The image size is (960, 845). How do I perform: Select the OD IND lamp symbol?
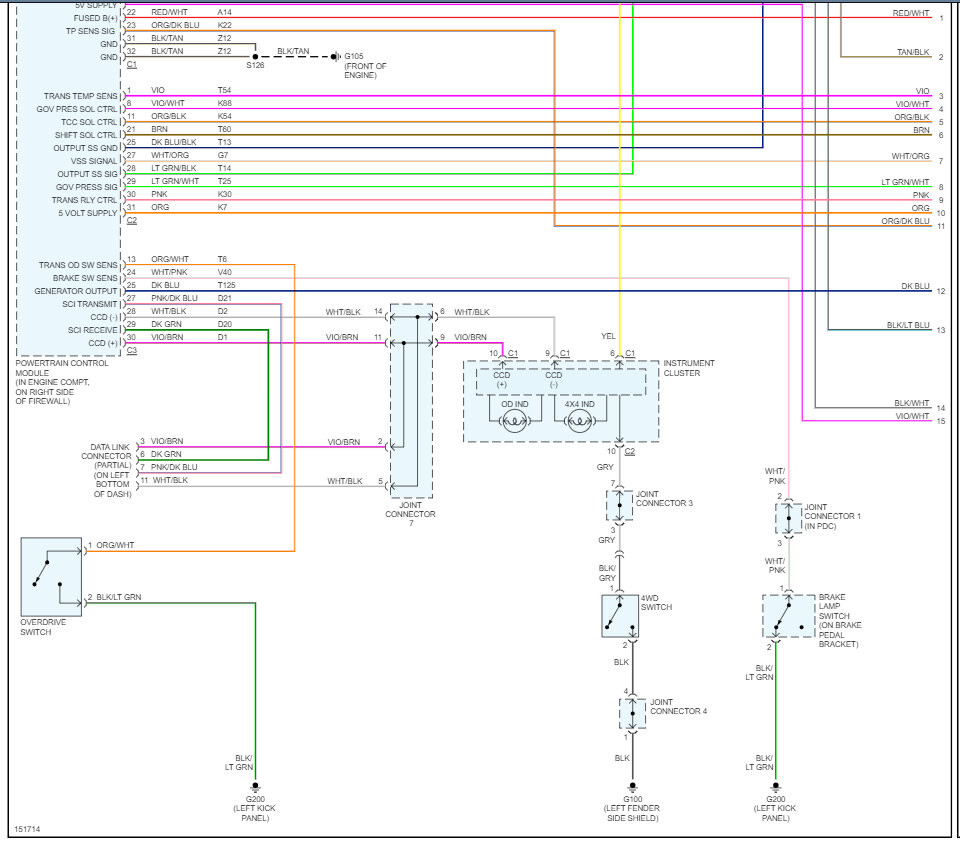pyautogui.click(x=515, y=421)
